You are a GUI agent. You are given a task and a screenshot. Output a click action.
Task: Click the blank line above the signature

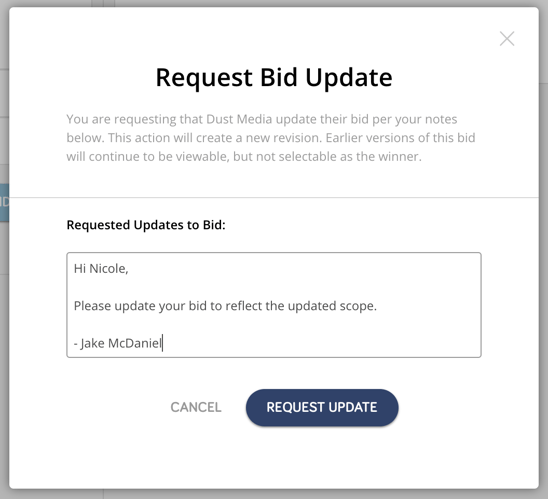274,325
